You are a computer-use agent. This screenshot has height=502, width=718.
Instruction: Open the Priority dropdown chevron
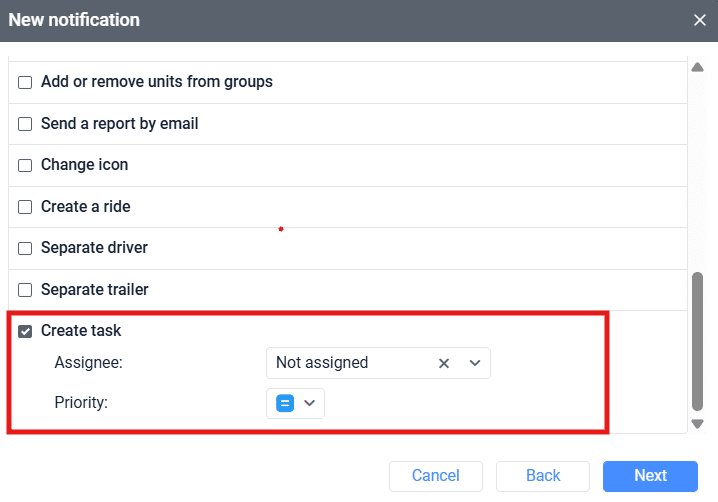pyautogui.click(x=310, y=403)
